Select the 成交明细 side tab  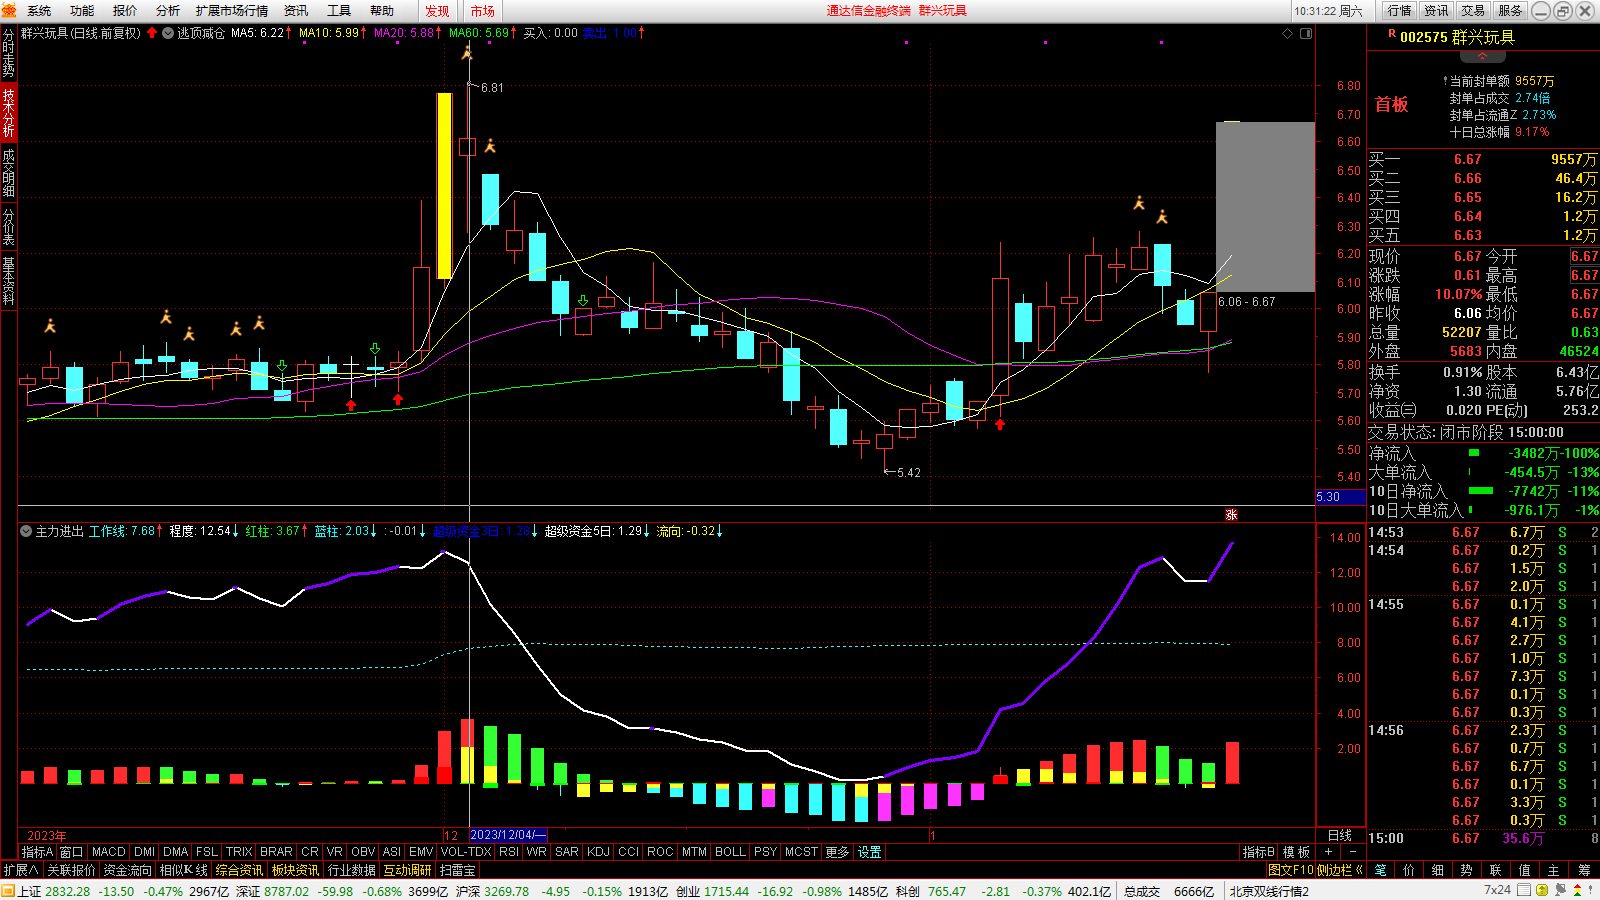click(x=8, y=172)
